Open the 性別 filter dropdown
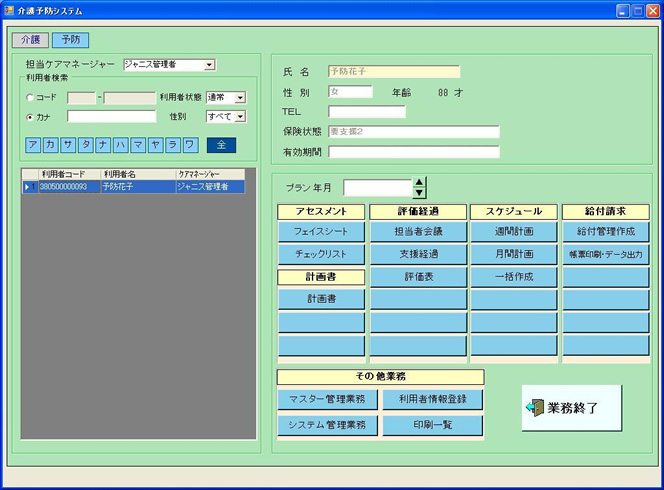The height and width of the screenshot is (490, 664). pos(240,117)
